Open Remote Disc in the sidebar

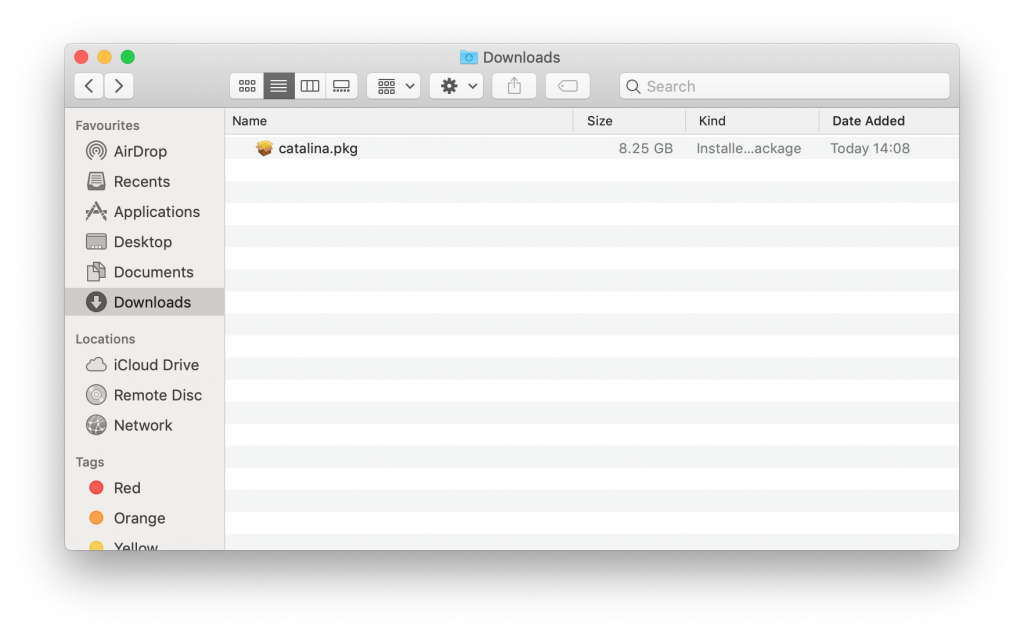157,395
